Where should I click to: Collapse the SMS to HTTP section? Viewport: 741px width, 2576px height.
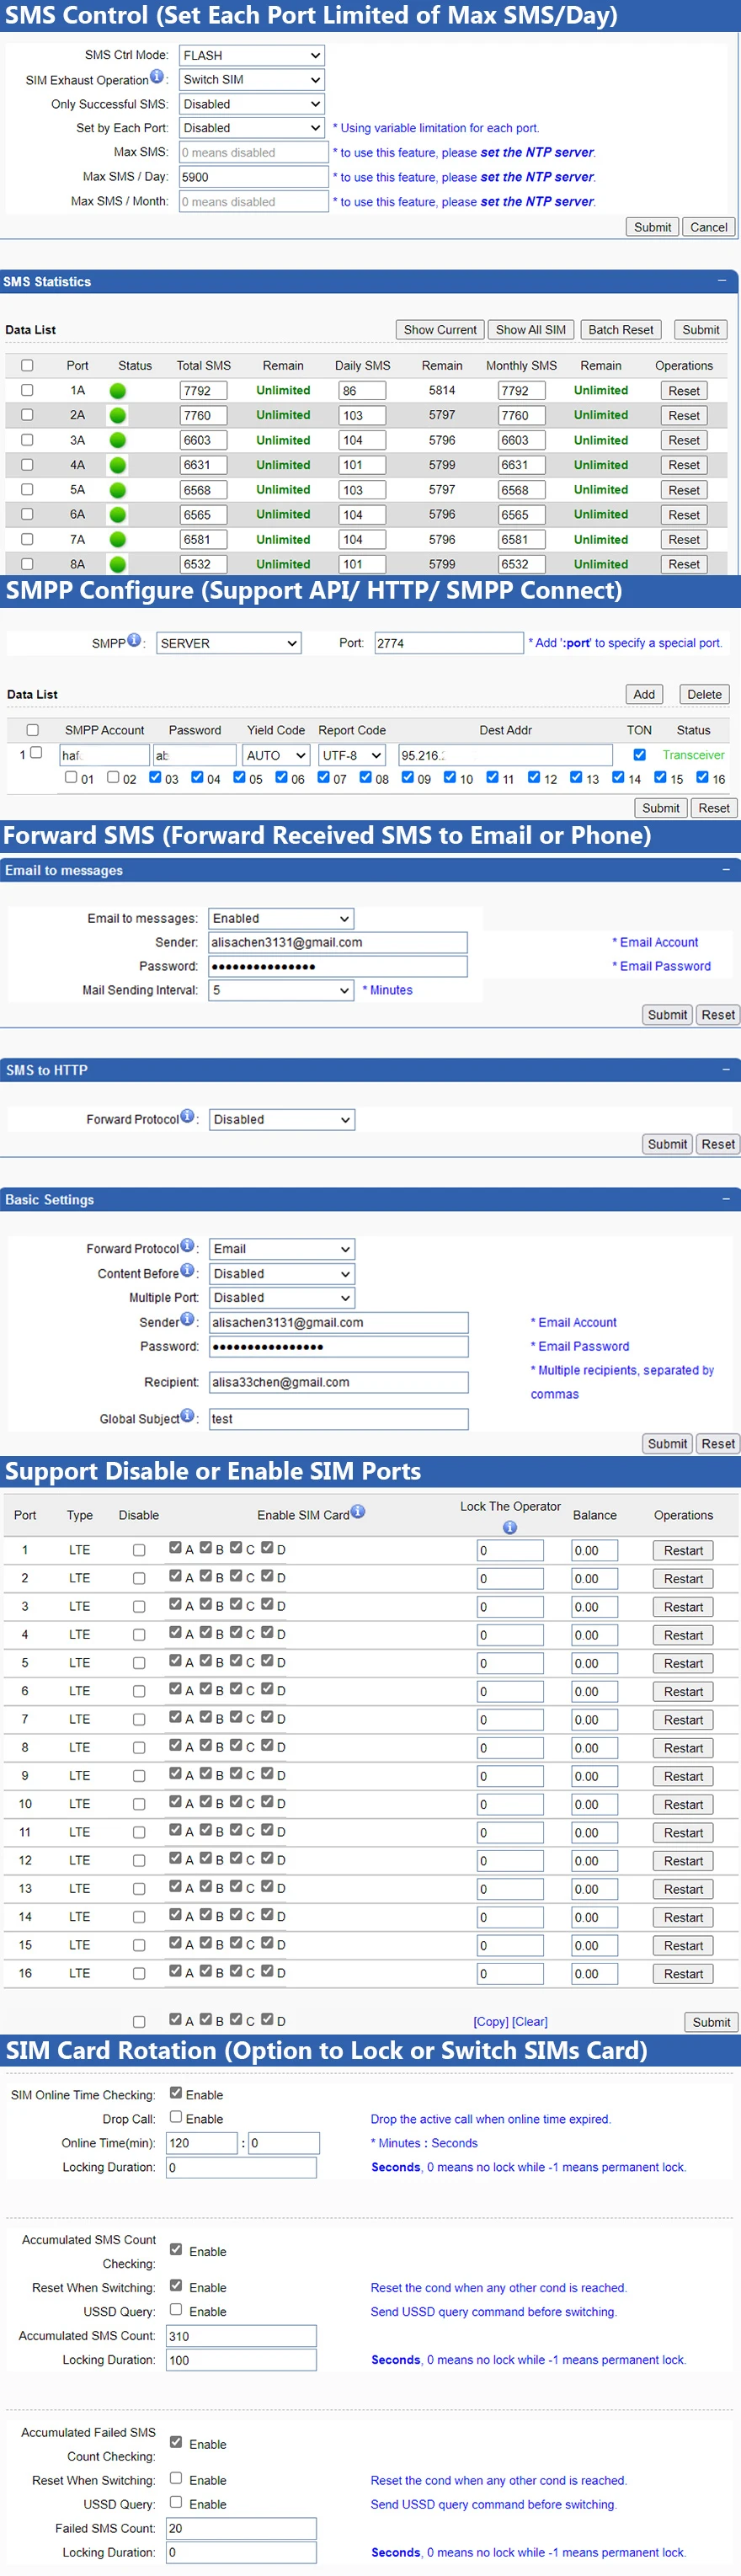point(725,1069)
